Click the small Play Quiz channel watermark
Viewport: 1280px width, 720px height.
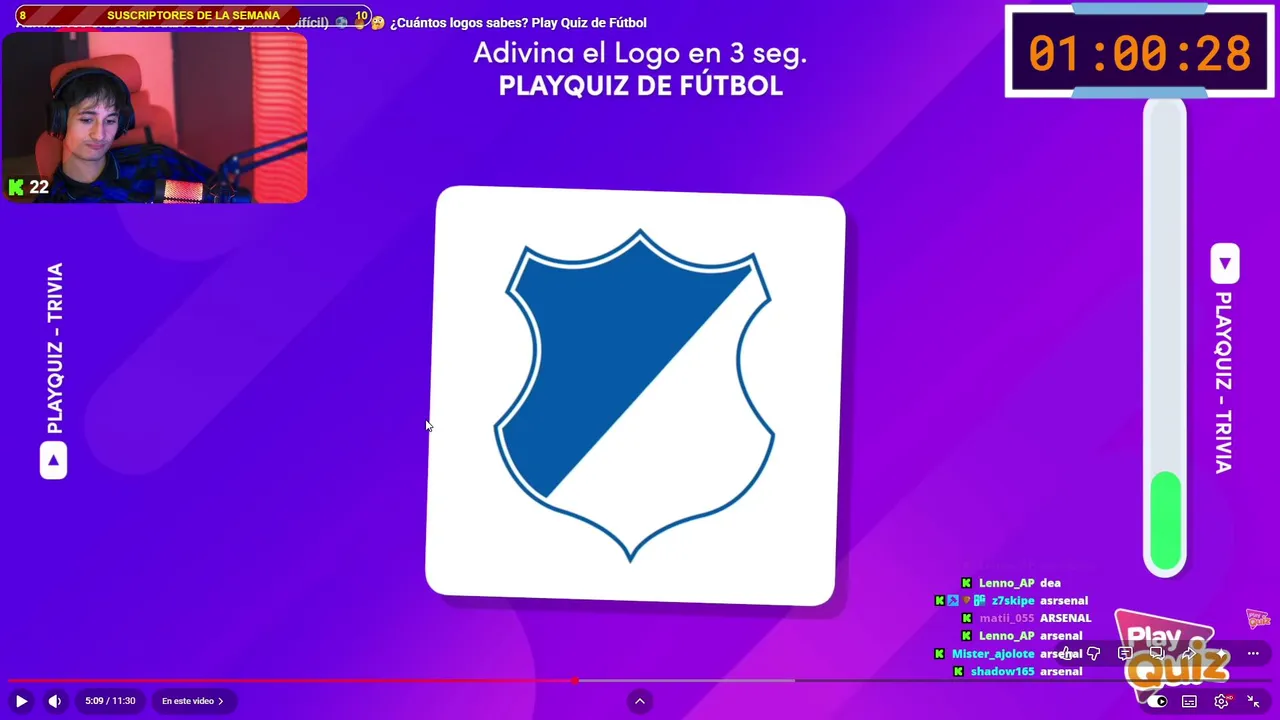coord(1258,620)
